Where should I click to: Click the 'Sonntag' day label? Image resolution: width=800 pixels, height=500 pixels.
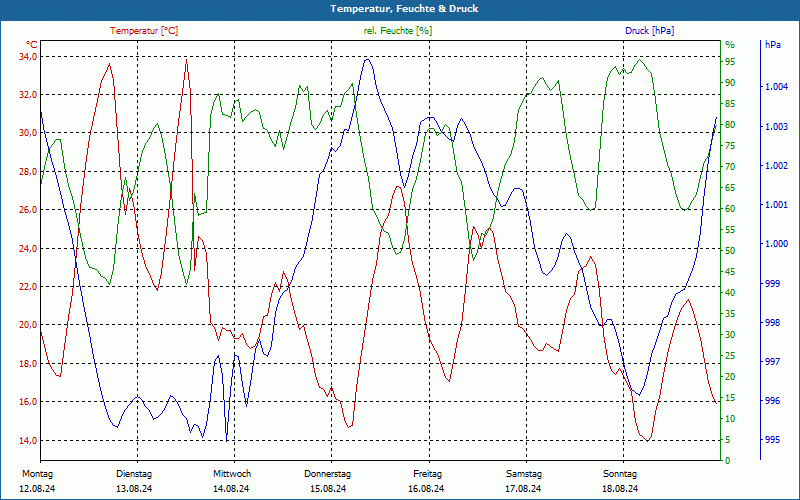620,474
